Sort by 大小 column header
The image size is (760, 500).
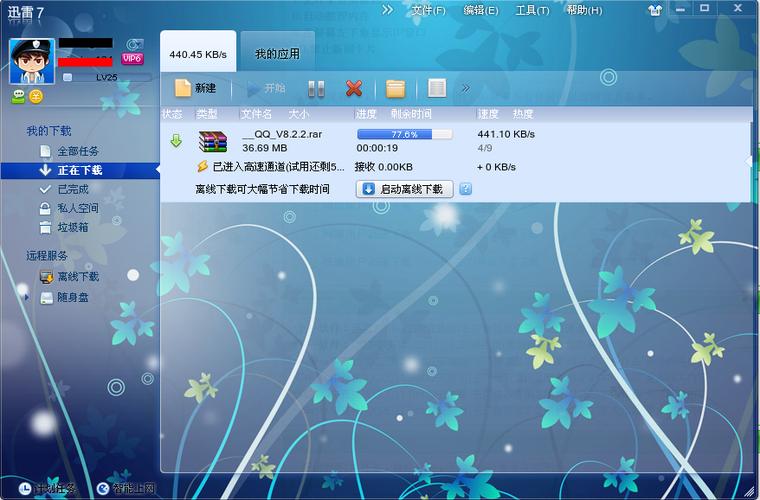(x=299, y=114)
